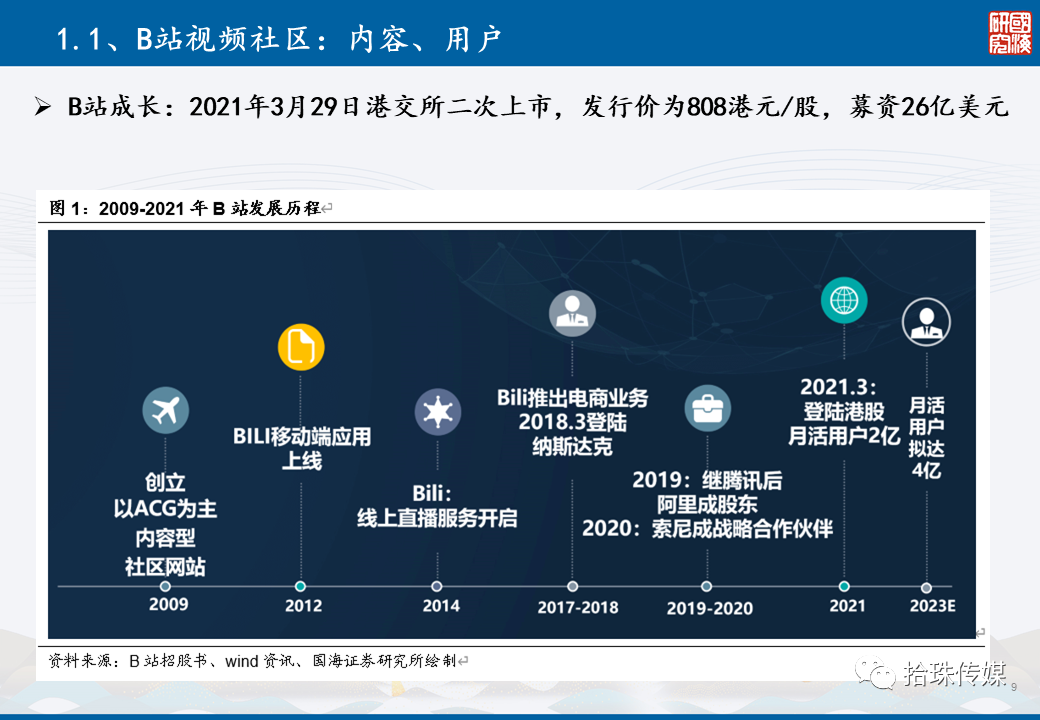Click the page number 9
Viewport: 1040px width, 720px height.
tap(1013, 688)
